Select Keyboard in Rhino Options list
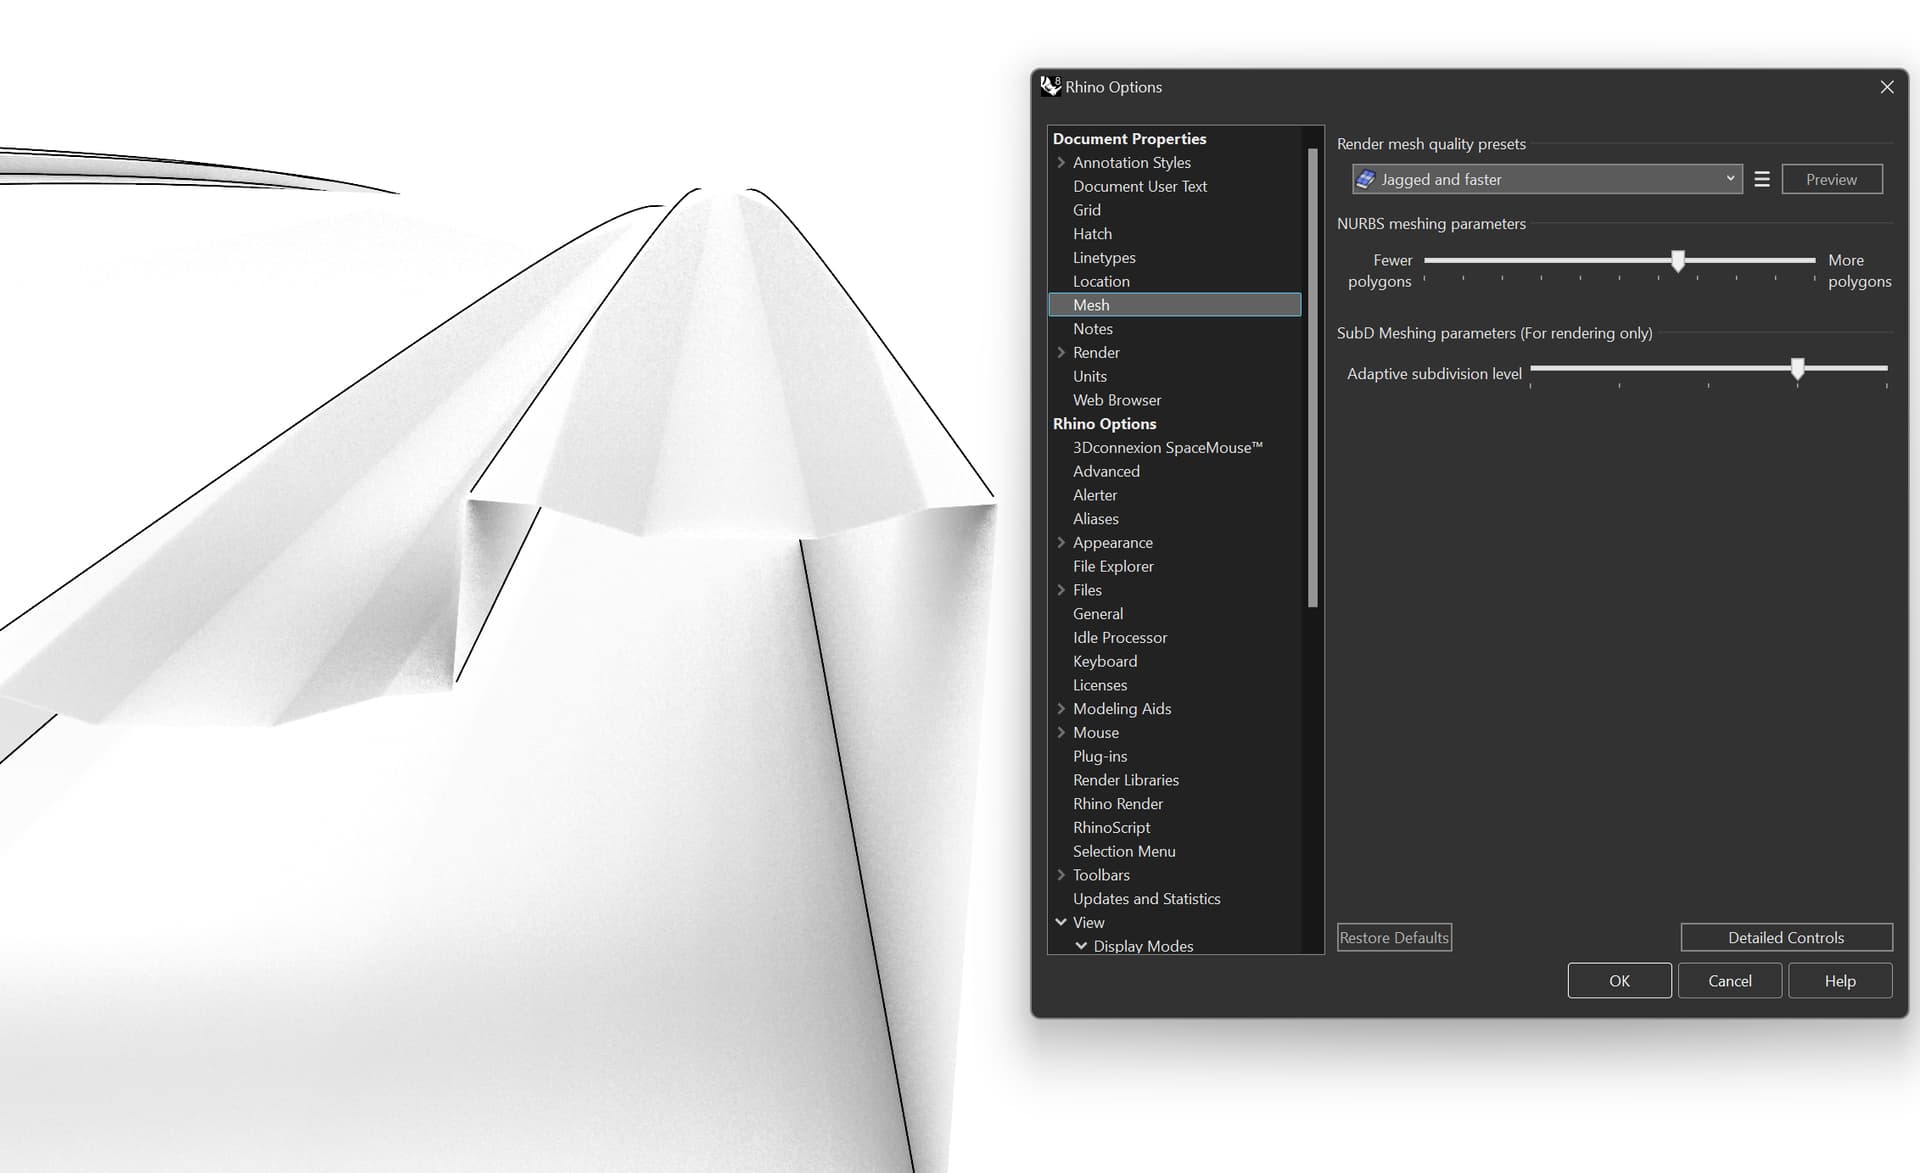Screen dimensions: 1920x1173 click(x=1104, y=661)
